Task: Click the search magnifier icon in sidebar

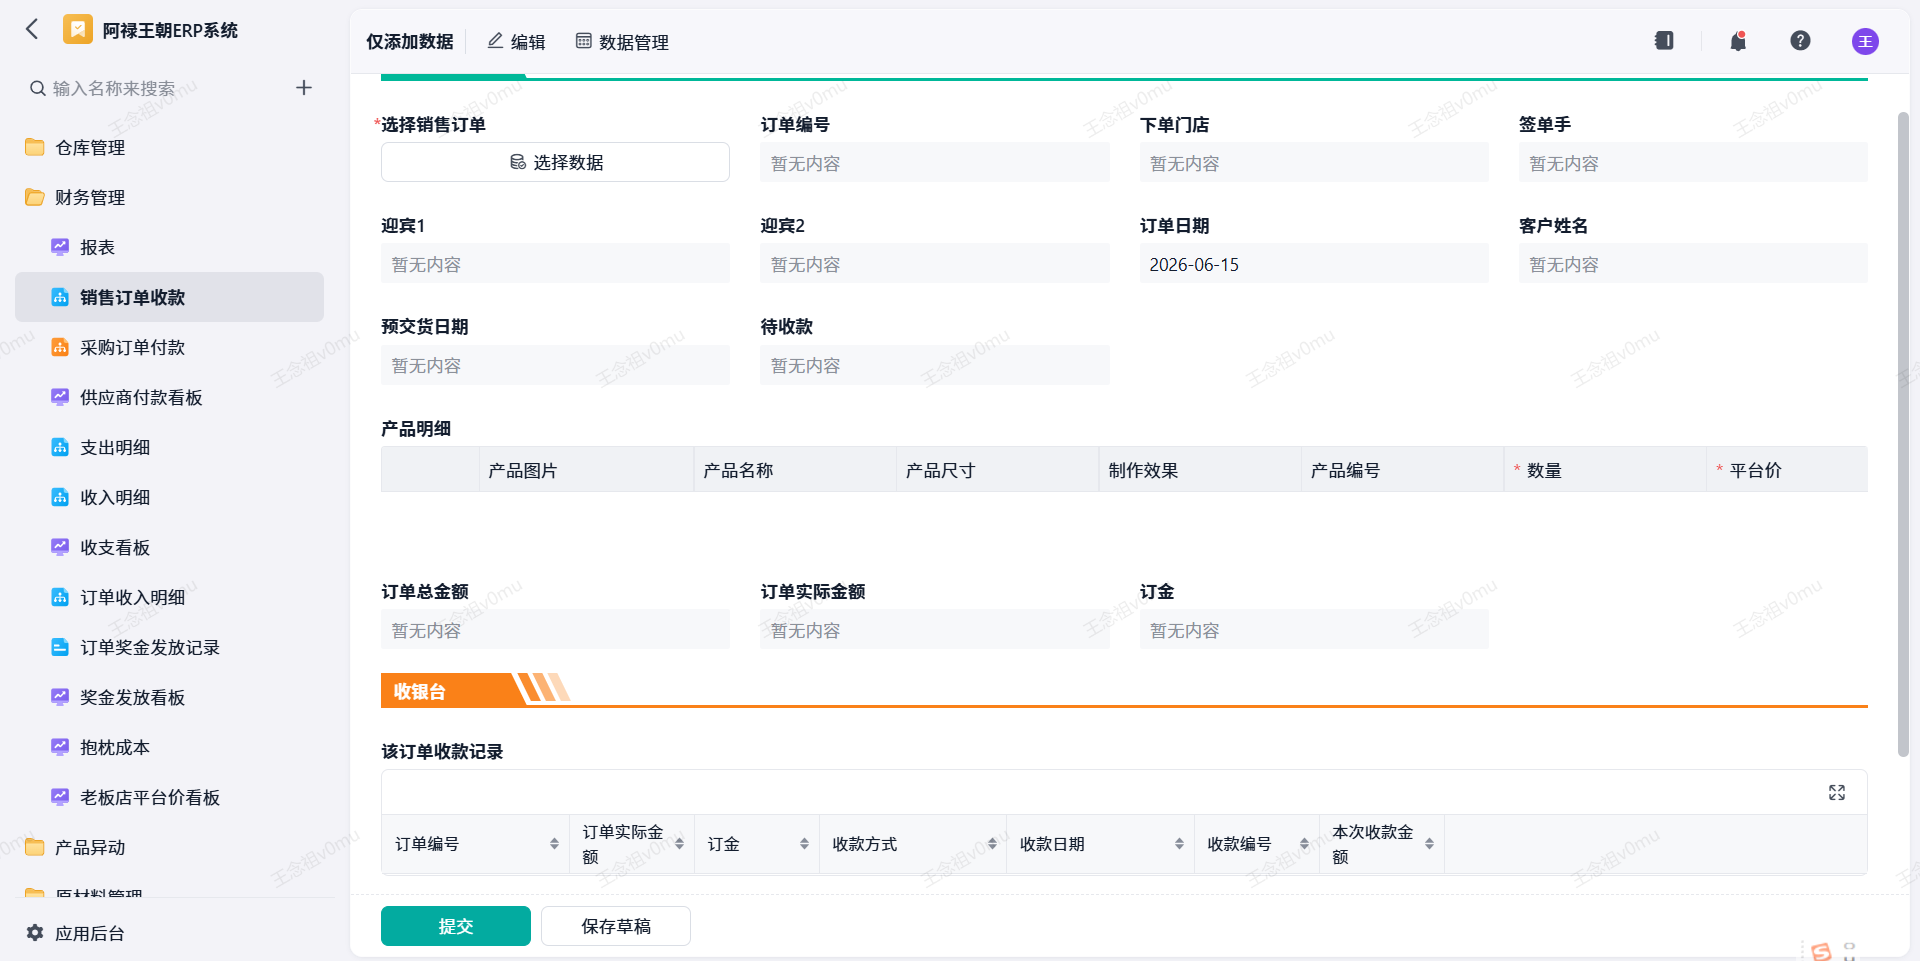Action: (37, 88)
